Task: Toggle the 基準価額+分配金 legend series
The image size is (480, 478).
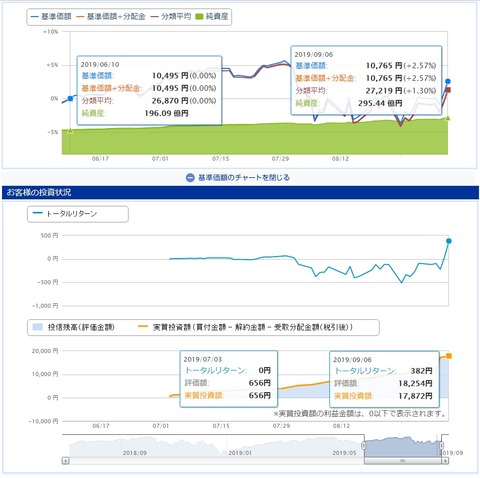Action: [111, 16]
